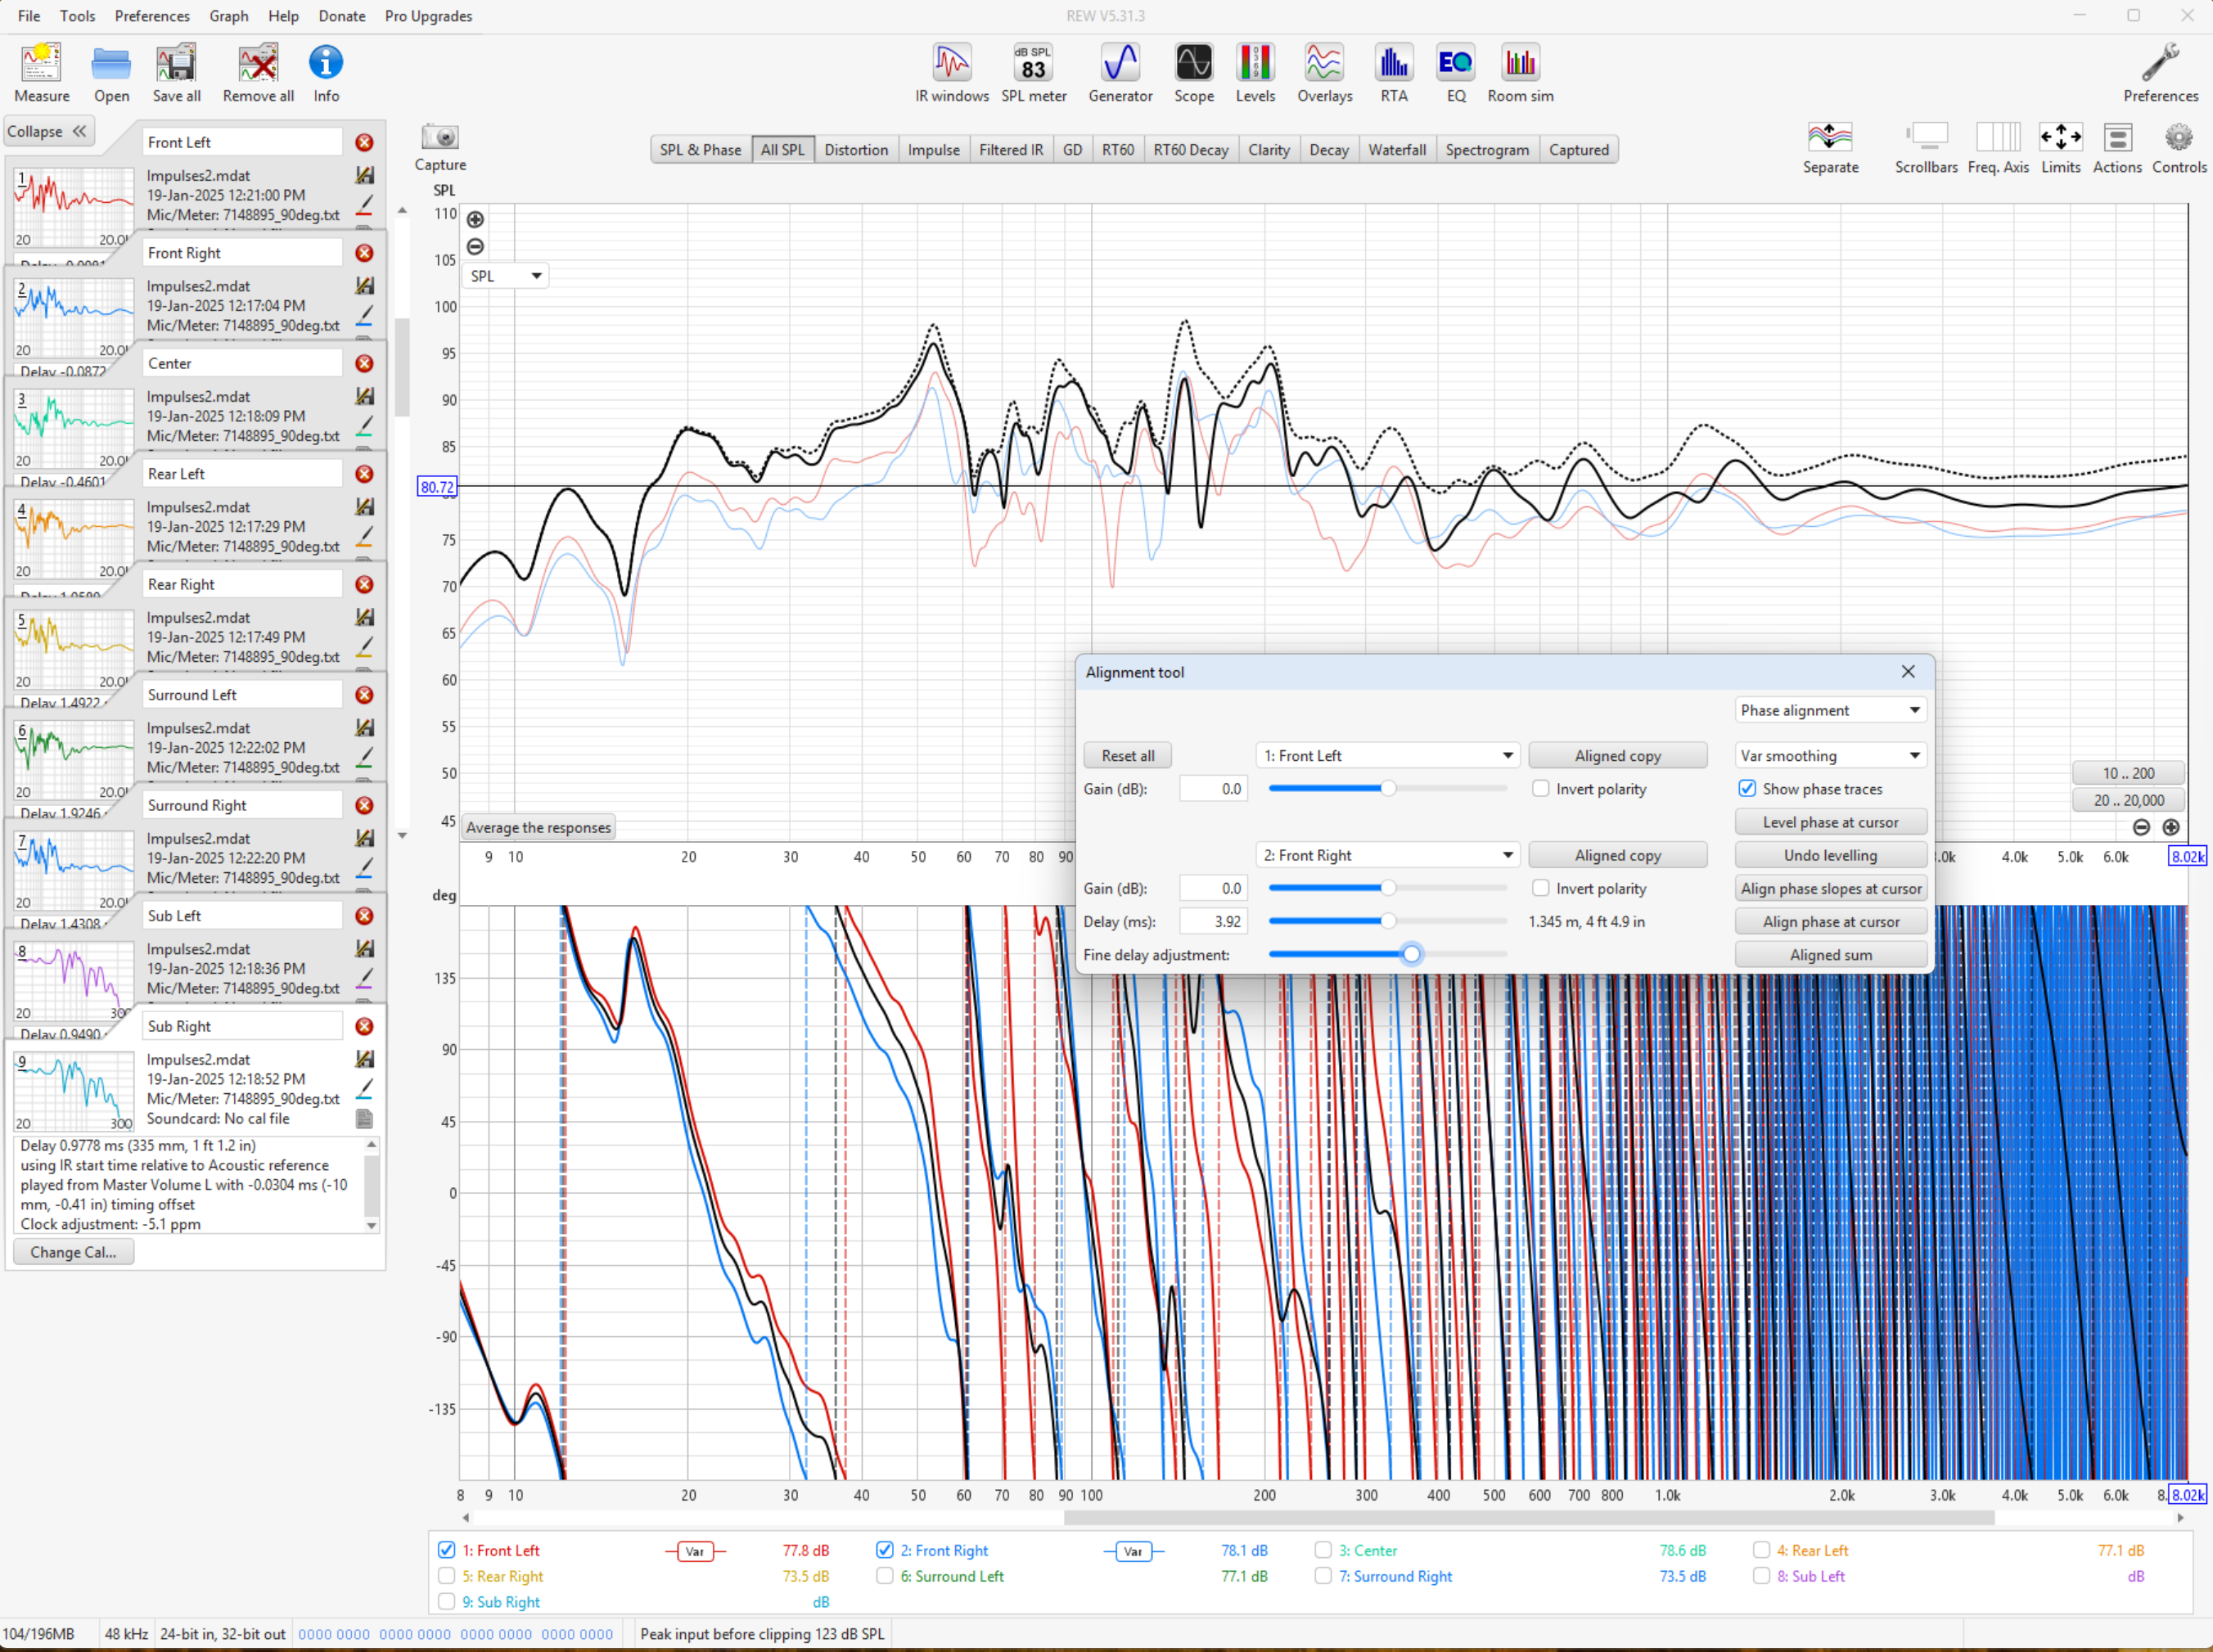This screenshot has height=1652, width=2213.
Task: Open the 2: Front Right measurement dropdown
Action: (1387, 855)
